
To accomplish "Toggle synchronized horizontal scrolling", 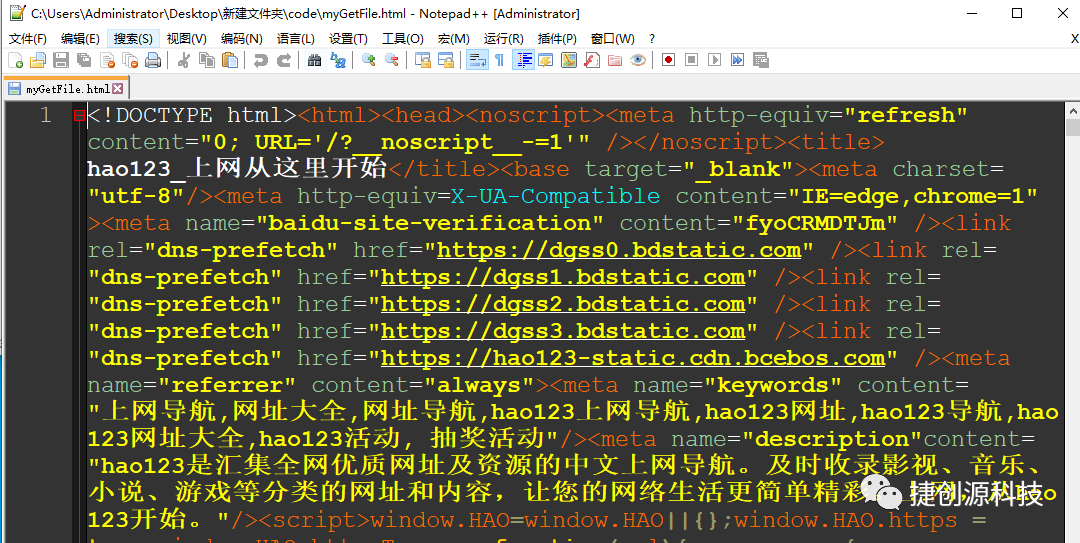I will 446,60.
